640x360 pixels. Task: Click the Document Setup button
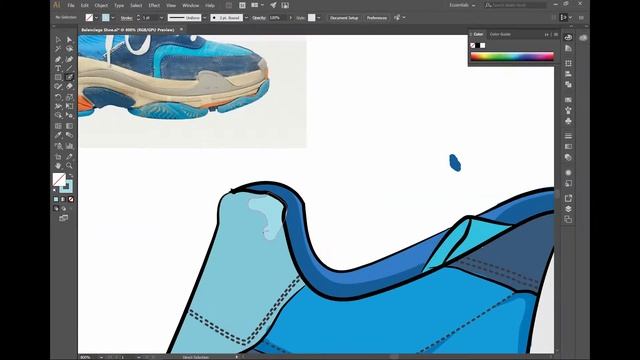tap(344, 18)
